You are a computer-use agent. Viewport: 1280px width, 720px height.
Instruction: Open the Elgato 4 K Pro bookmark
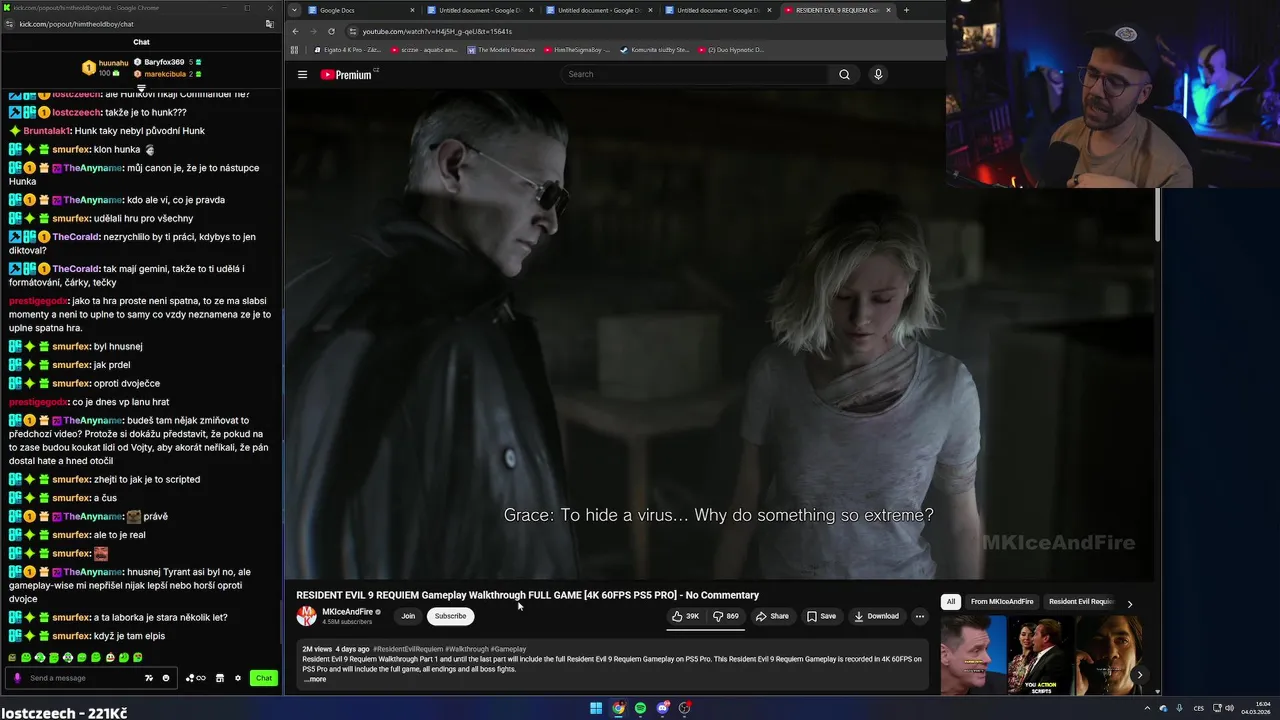click(x=348, y=49)
